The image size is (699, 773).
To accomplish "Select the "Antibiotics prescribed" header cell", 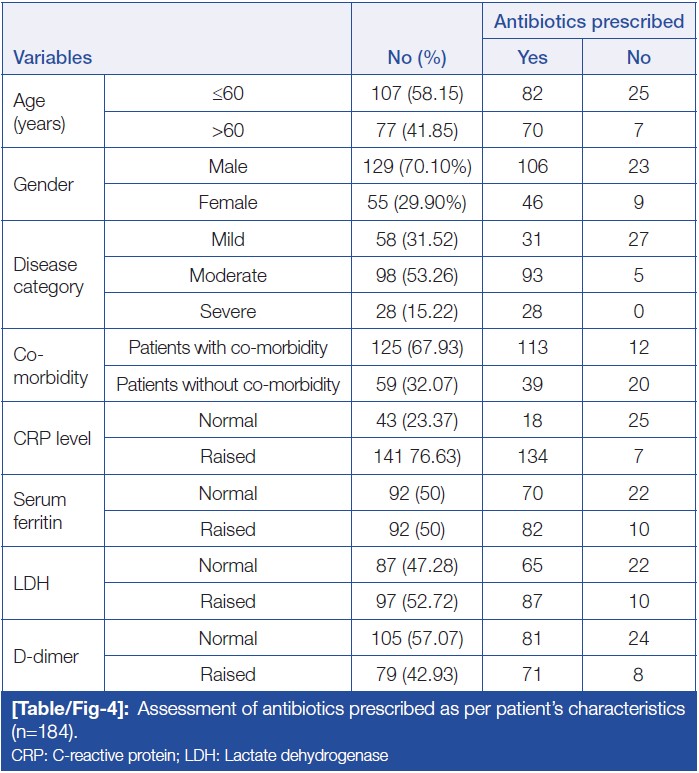I will [588, 22].
